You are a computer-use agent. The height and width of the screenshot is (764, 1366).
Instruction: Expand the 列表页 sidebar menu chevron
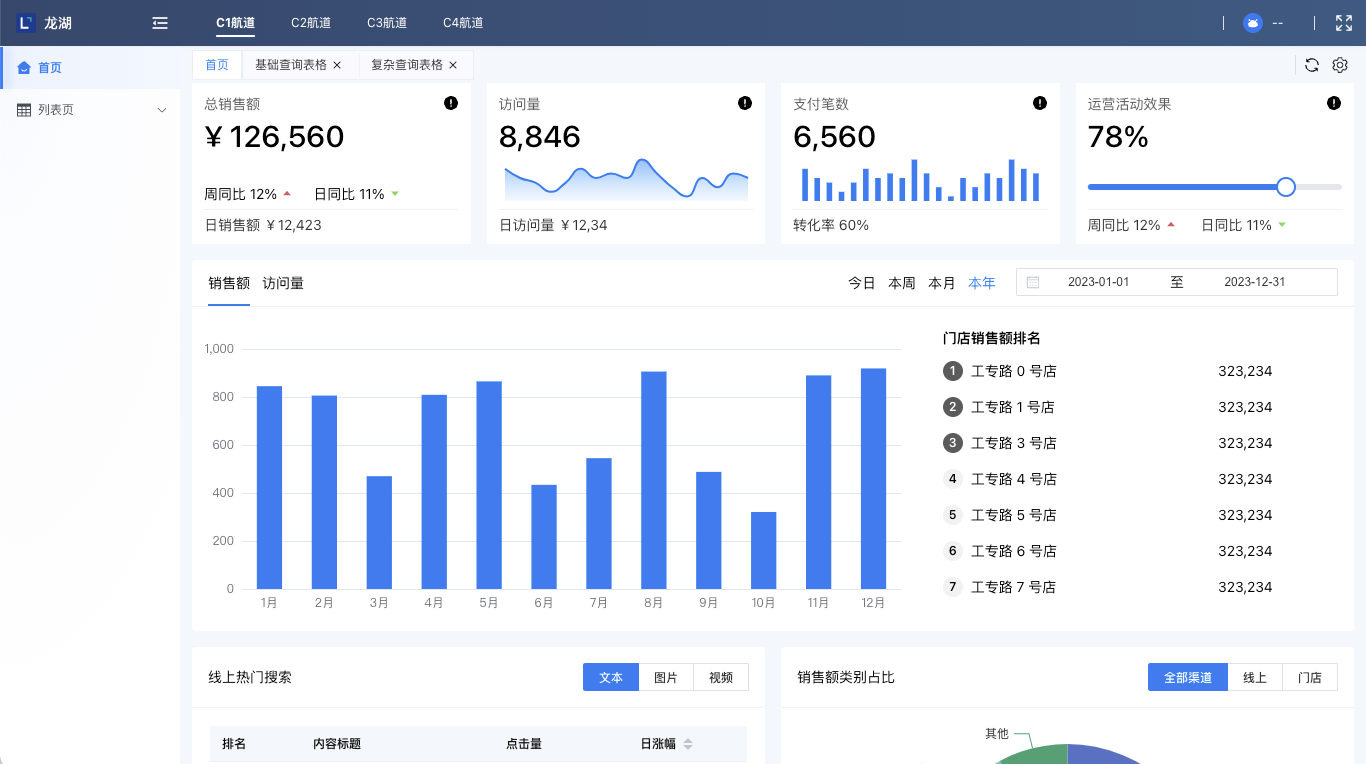pyautogui.click(x=162, y=110)
